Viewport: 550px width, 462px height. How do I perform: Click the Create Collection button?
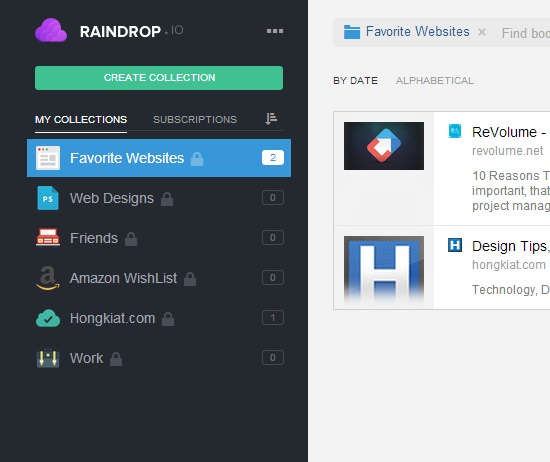click(159, 78)
